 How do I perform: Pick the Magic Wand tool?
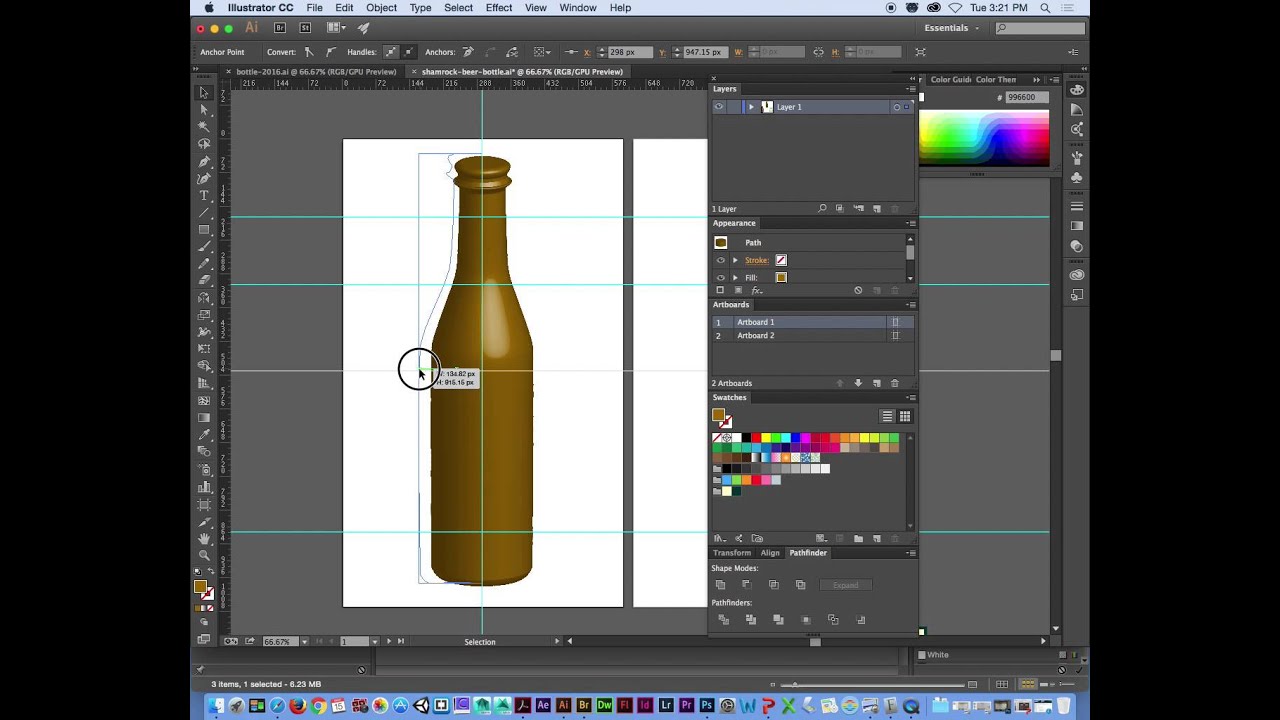(x=204, y=126)
